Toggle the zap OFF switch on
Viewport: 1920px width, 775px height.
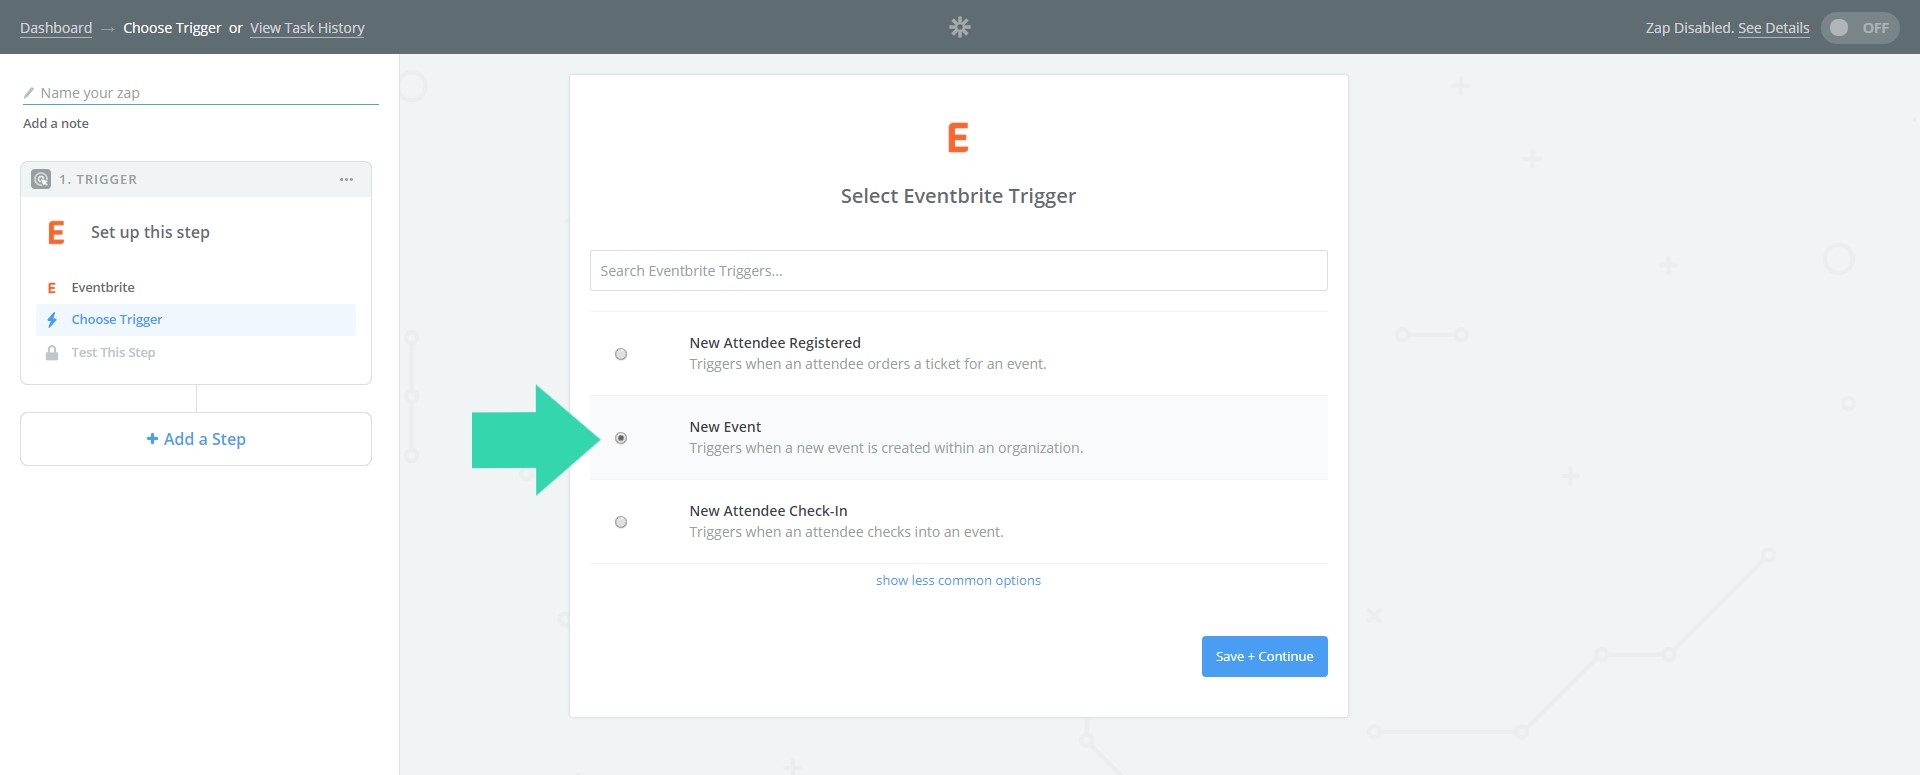(x=1859, y=28)
